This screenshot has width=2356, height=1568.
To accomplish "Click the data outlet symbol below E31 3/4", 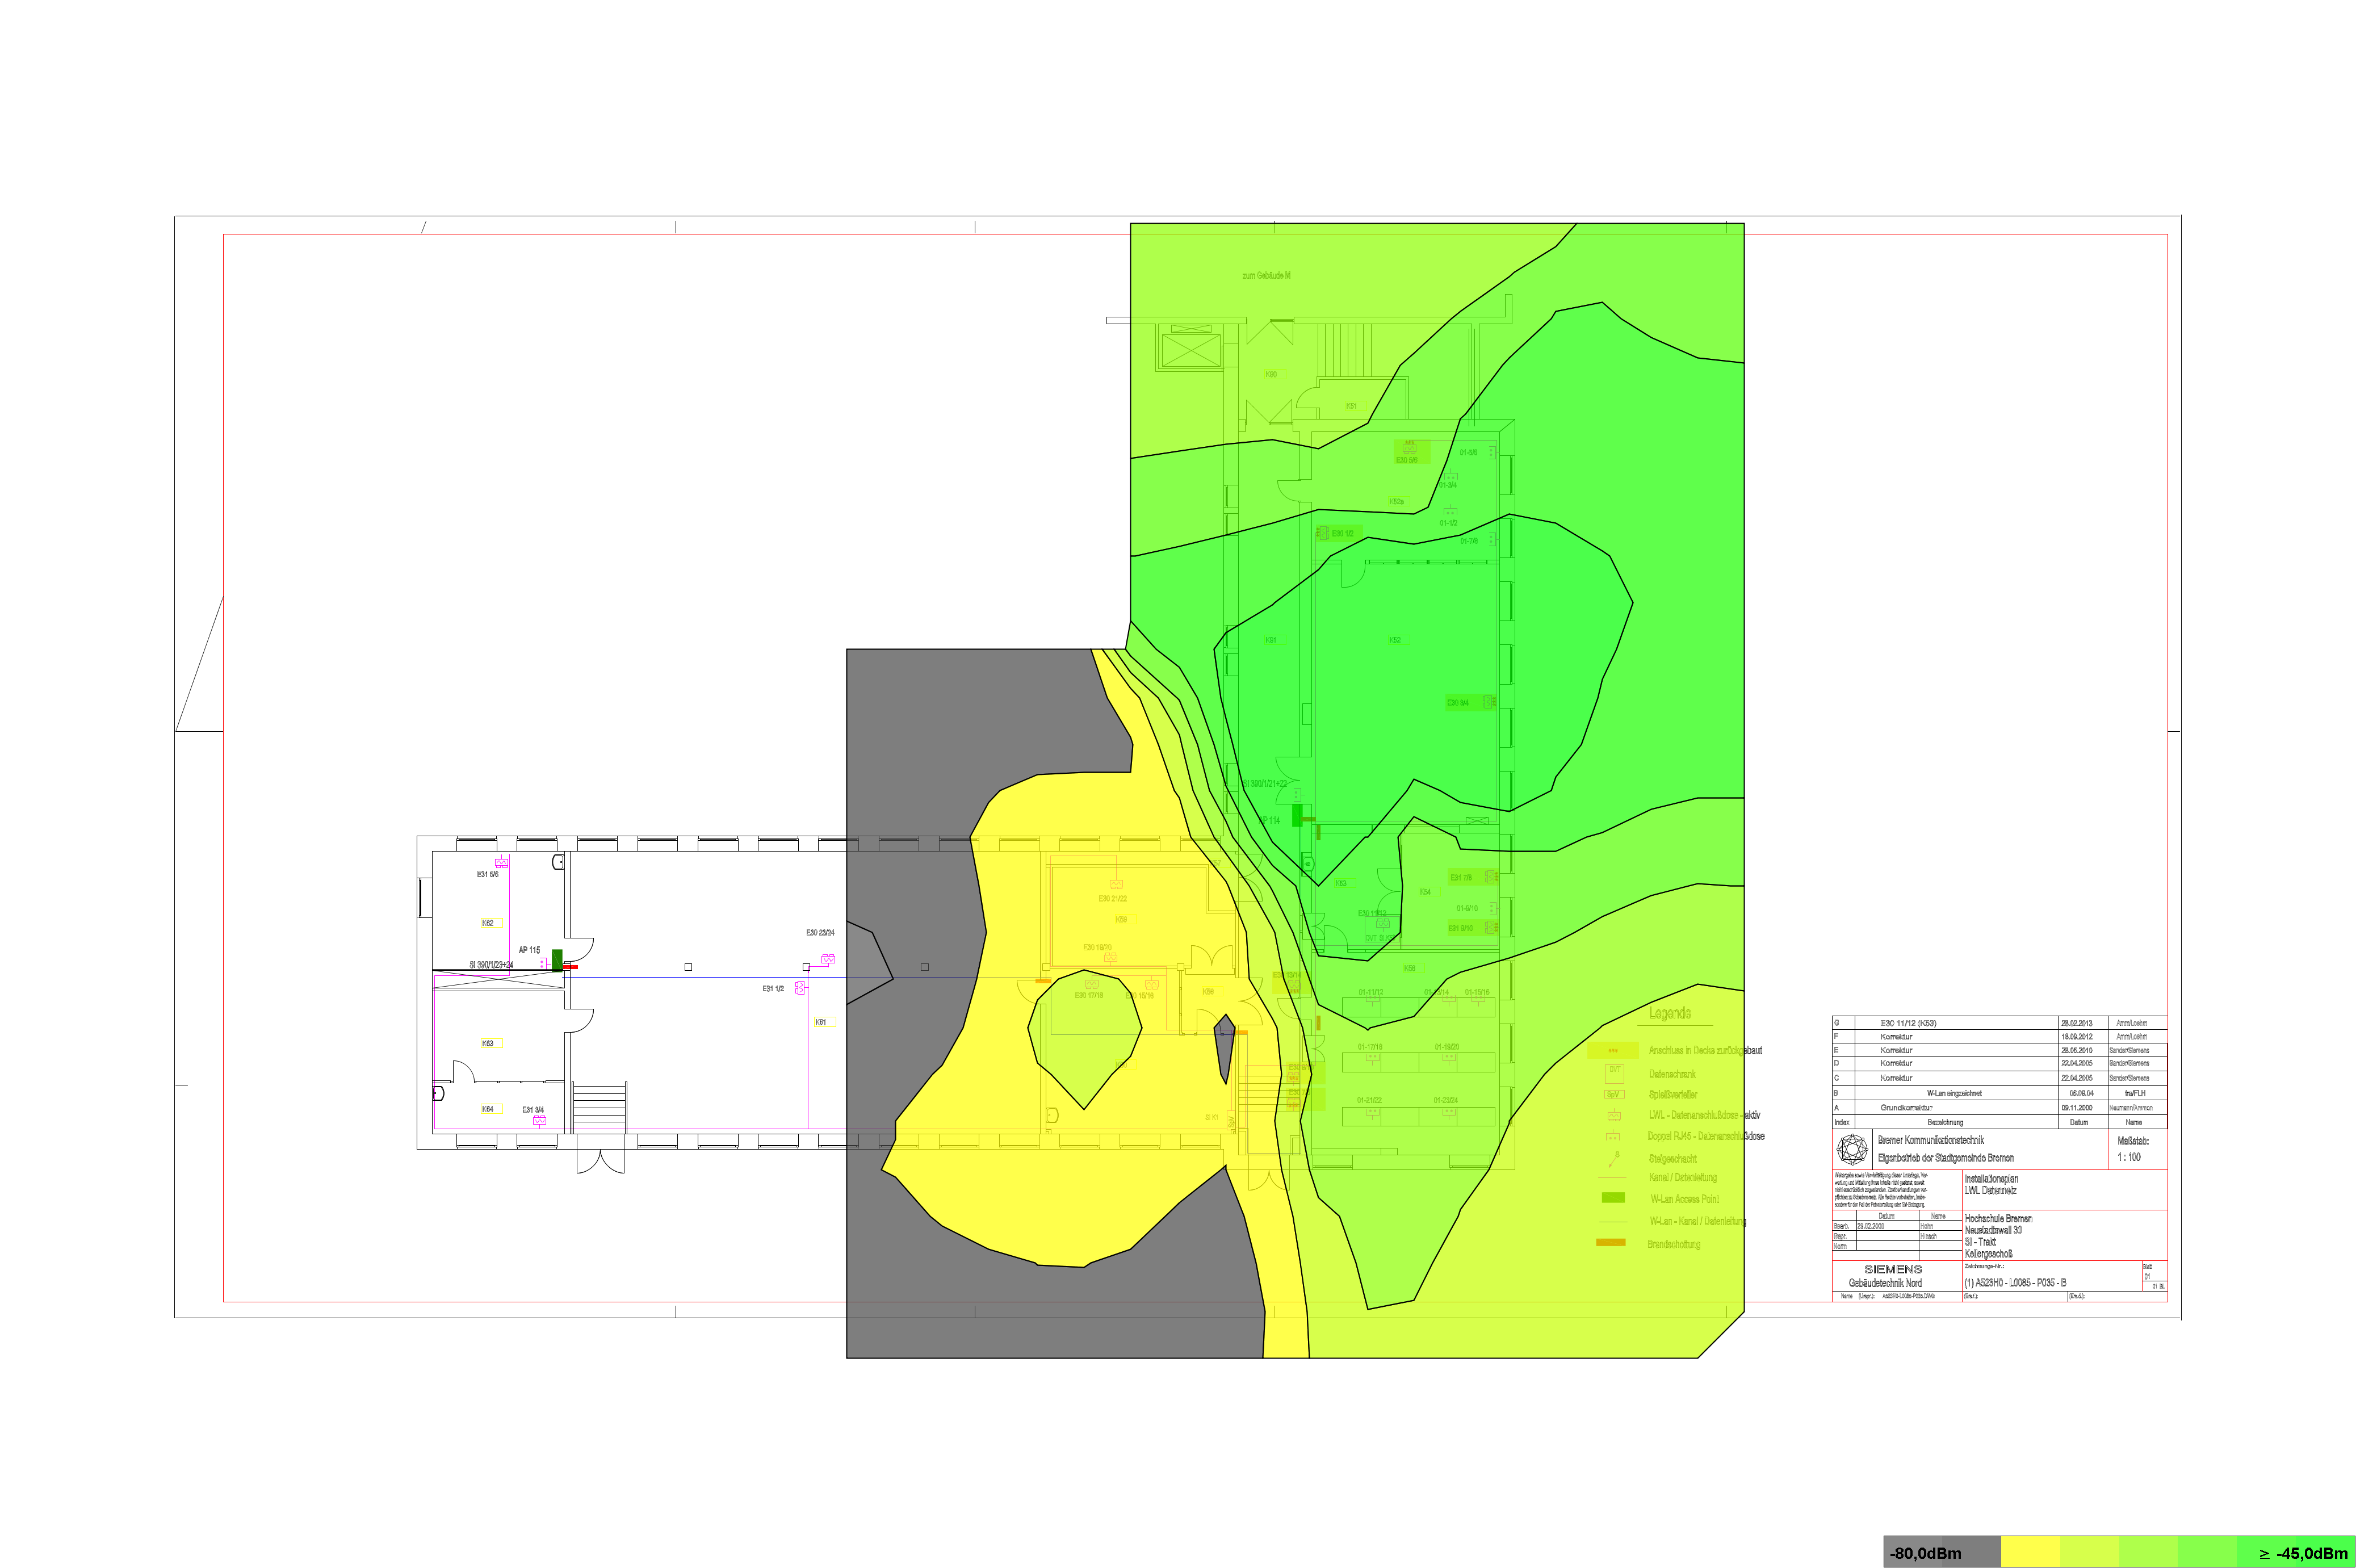I will [539, 1121].
